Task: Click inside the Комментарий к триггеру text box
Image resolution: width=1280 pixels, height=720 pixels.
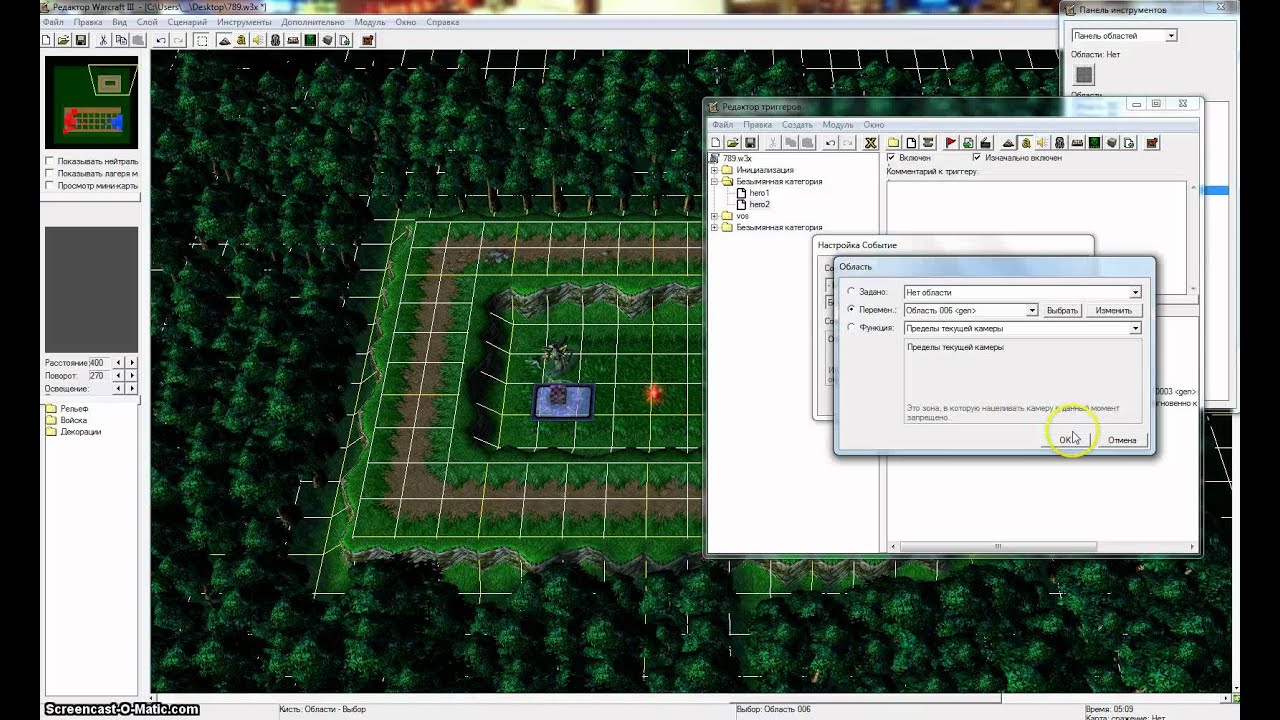Action: coord(1037,237)
